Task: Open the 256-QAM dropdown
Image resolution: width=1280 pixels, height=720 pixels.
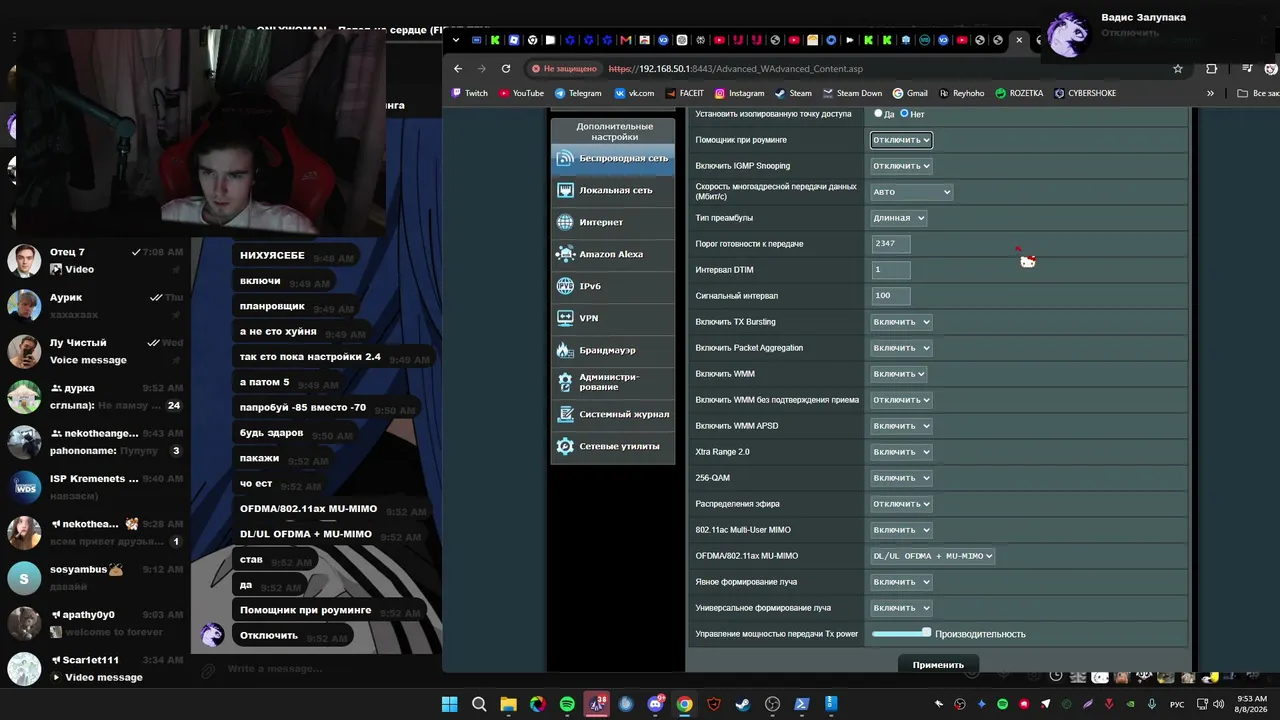Action: pos(901,478)
